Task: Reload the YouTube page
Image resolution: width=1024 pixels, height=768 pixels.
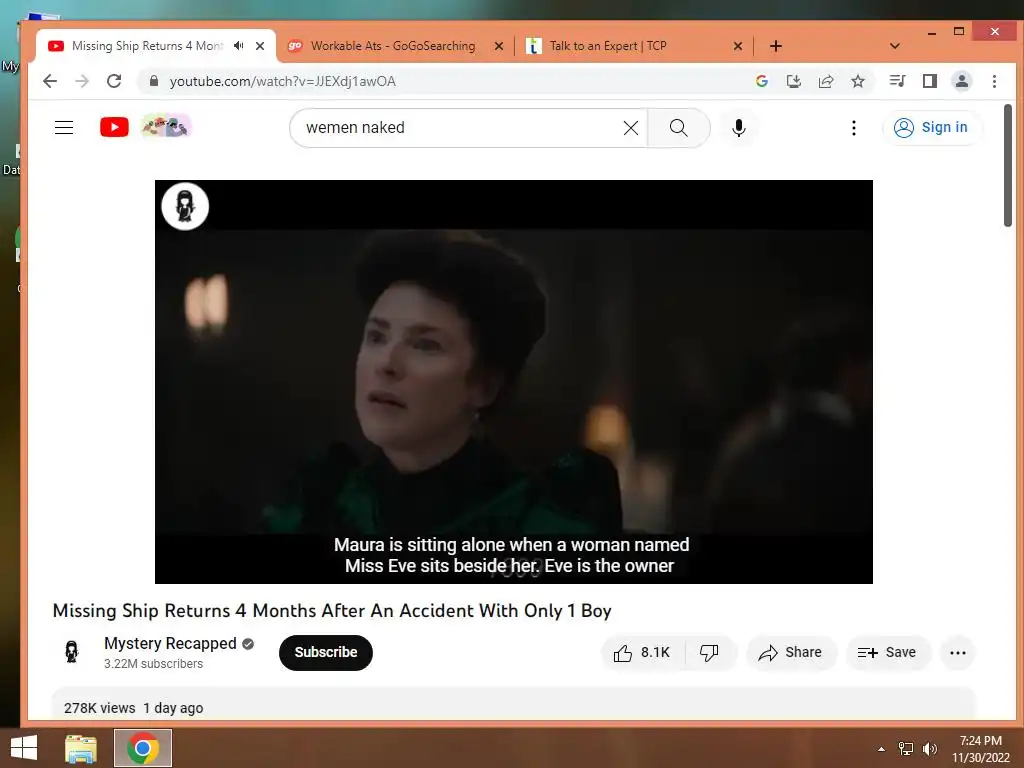Action: coord(114,81)
